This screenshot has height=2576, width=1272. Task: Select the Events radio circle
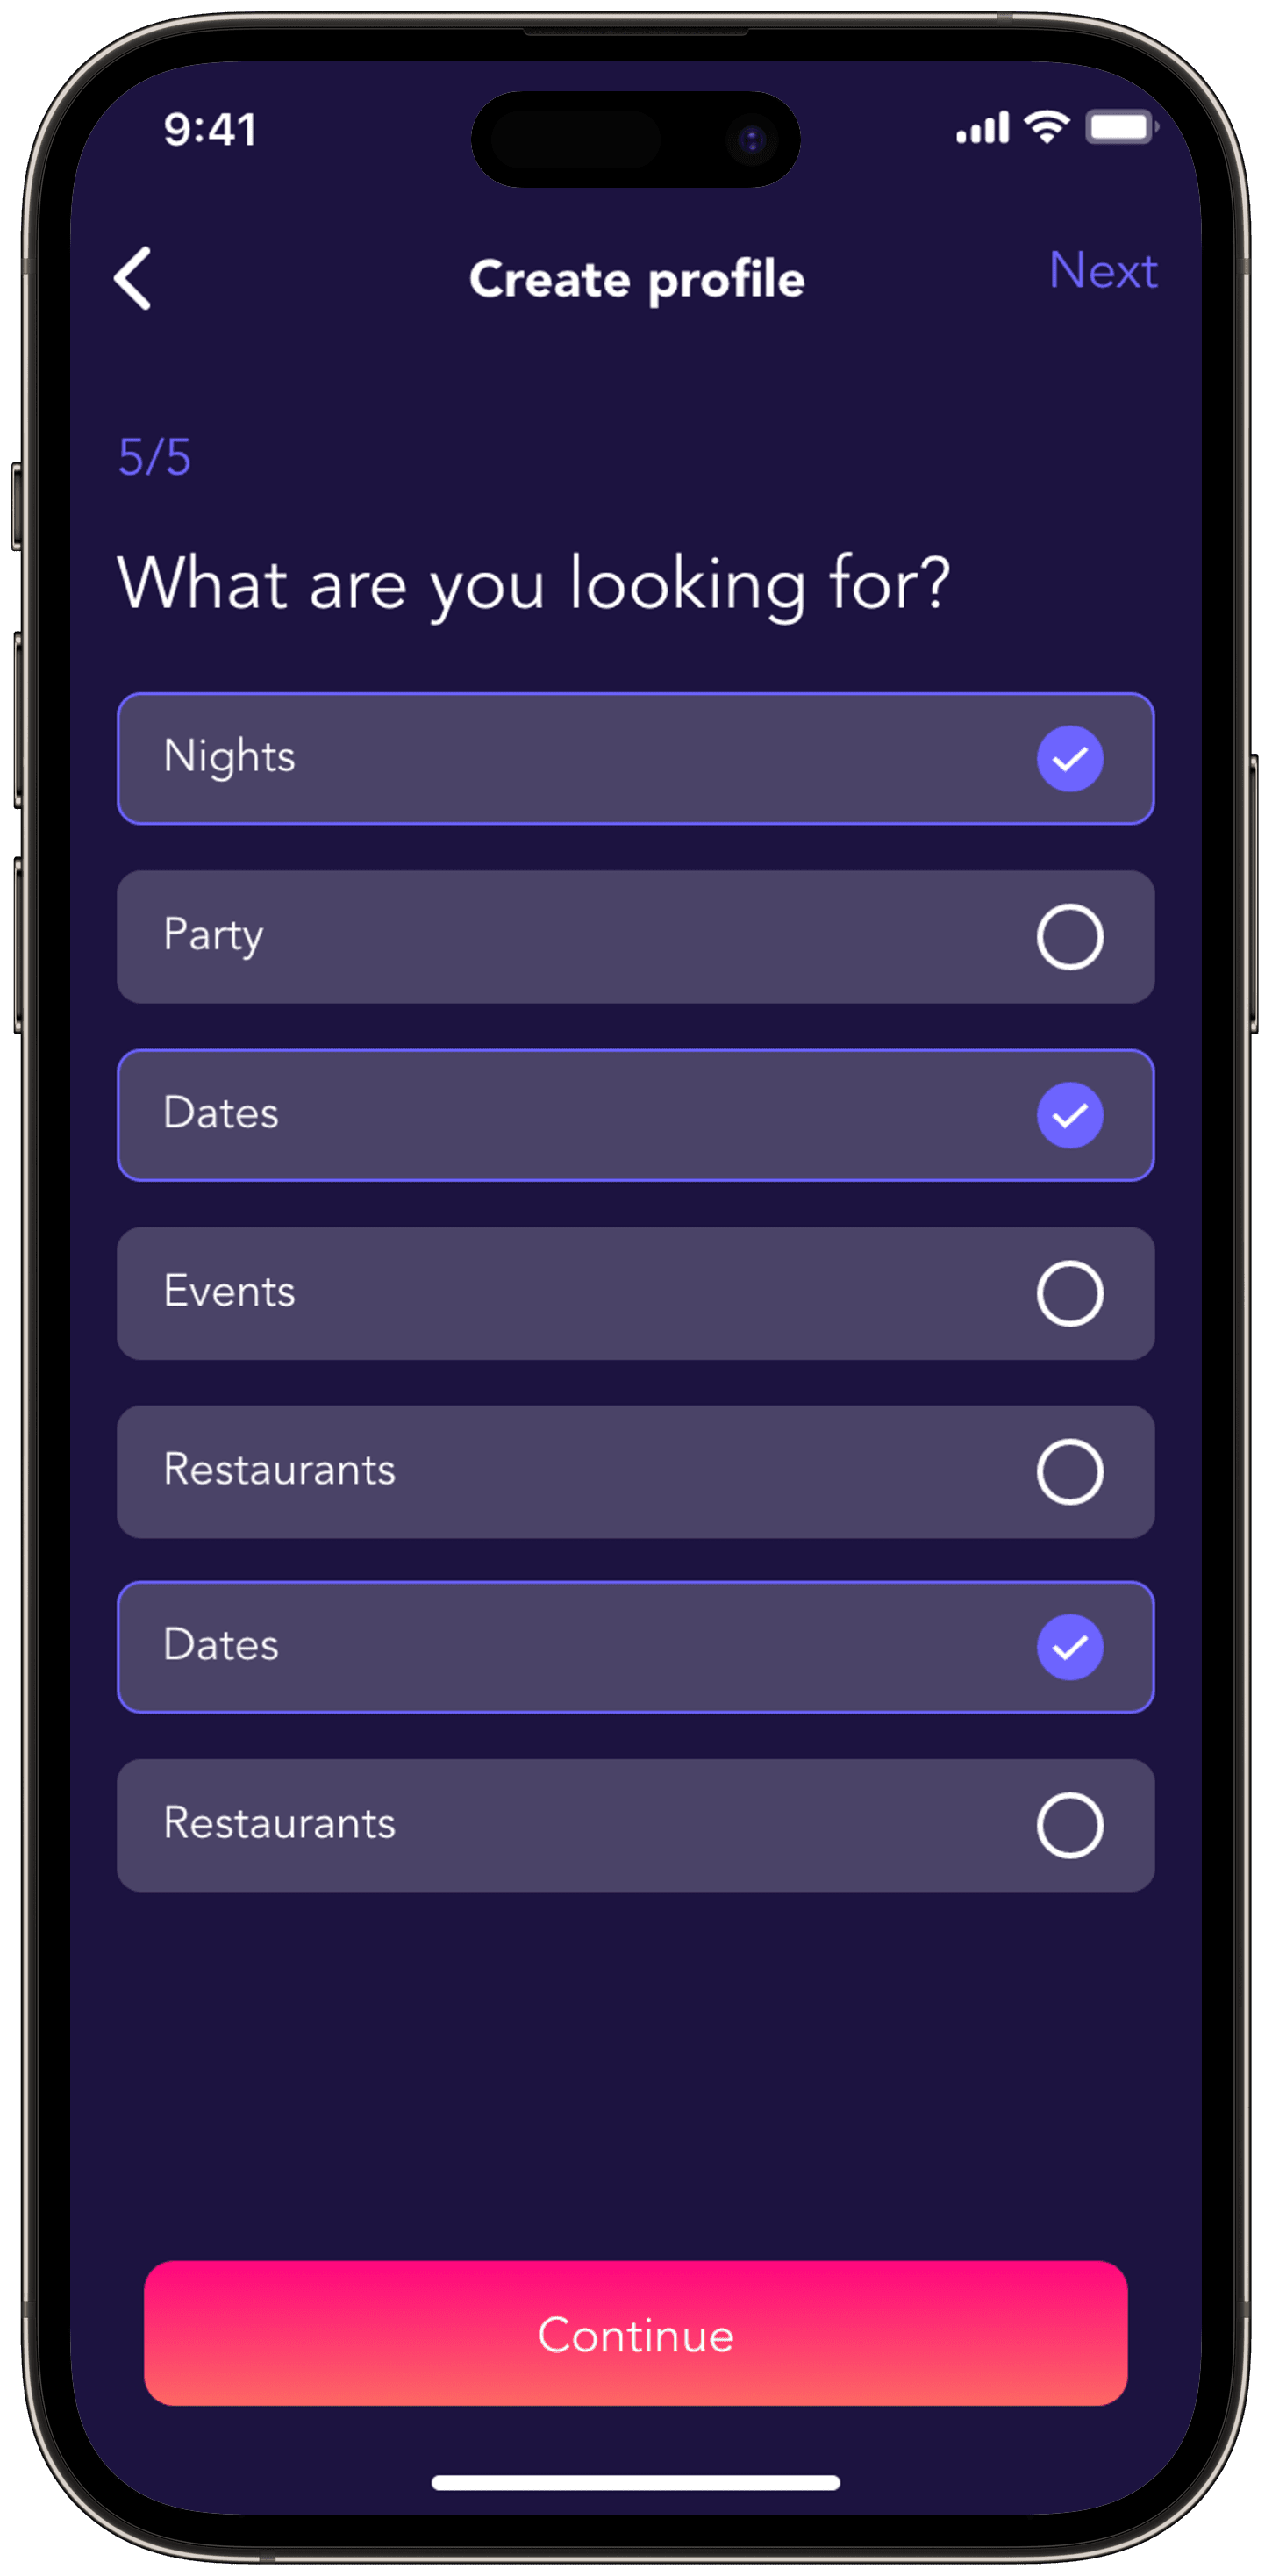pos(1069,1293)
